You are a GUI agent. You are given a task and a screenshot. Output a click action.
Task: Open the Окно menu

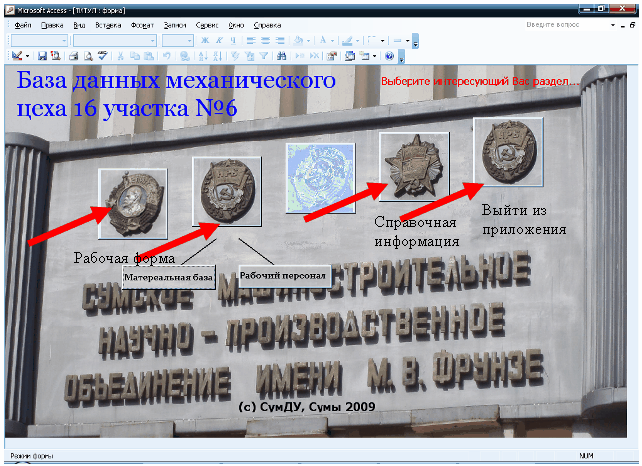236,25
